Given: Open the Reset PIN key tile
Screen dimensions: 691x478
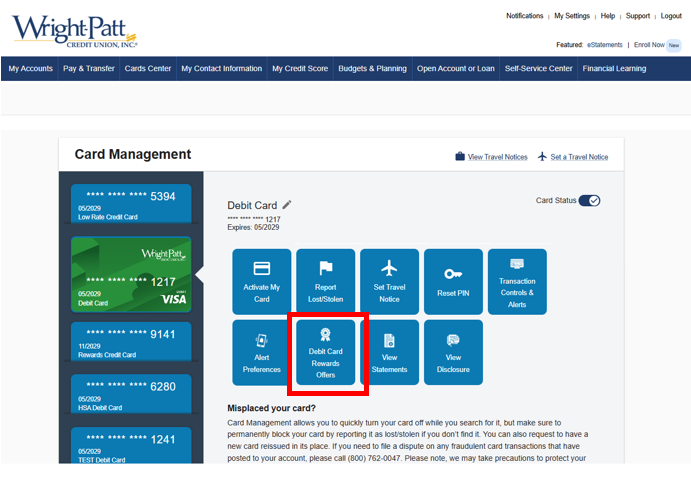Looking at the screenshot, I should (453, 282).
